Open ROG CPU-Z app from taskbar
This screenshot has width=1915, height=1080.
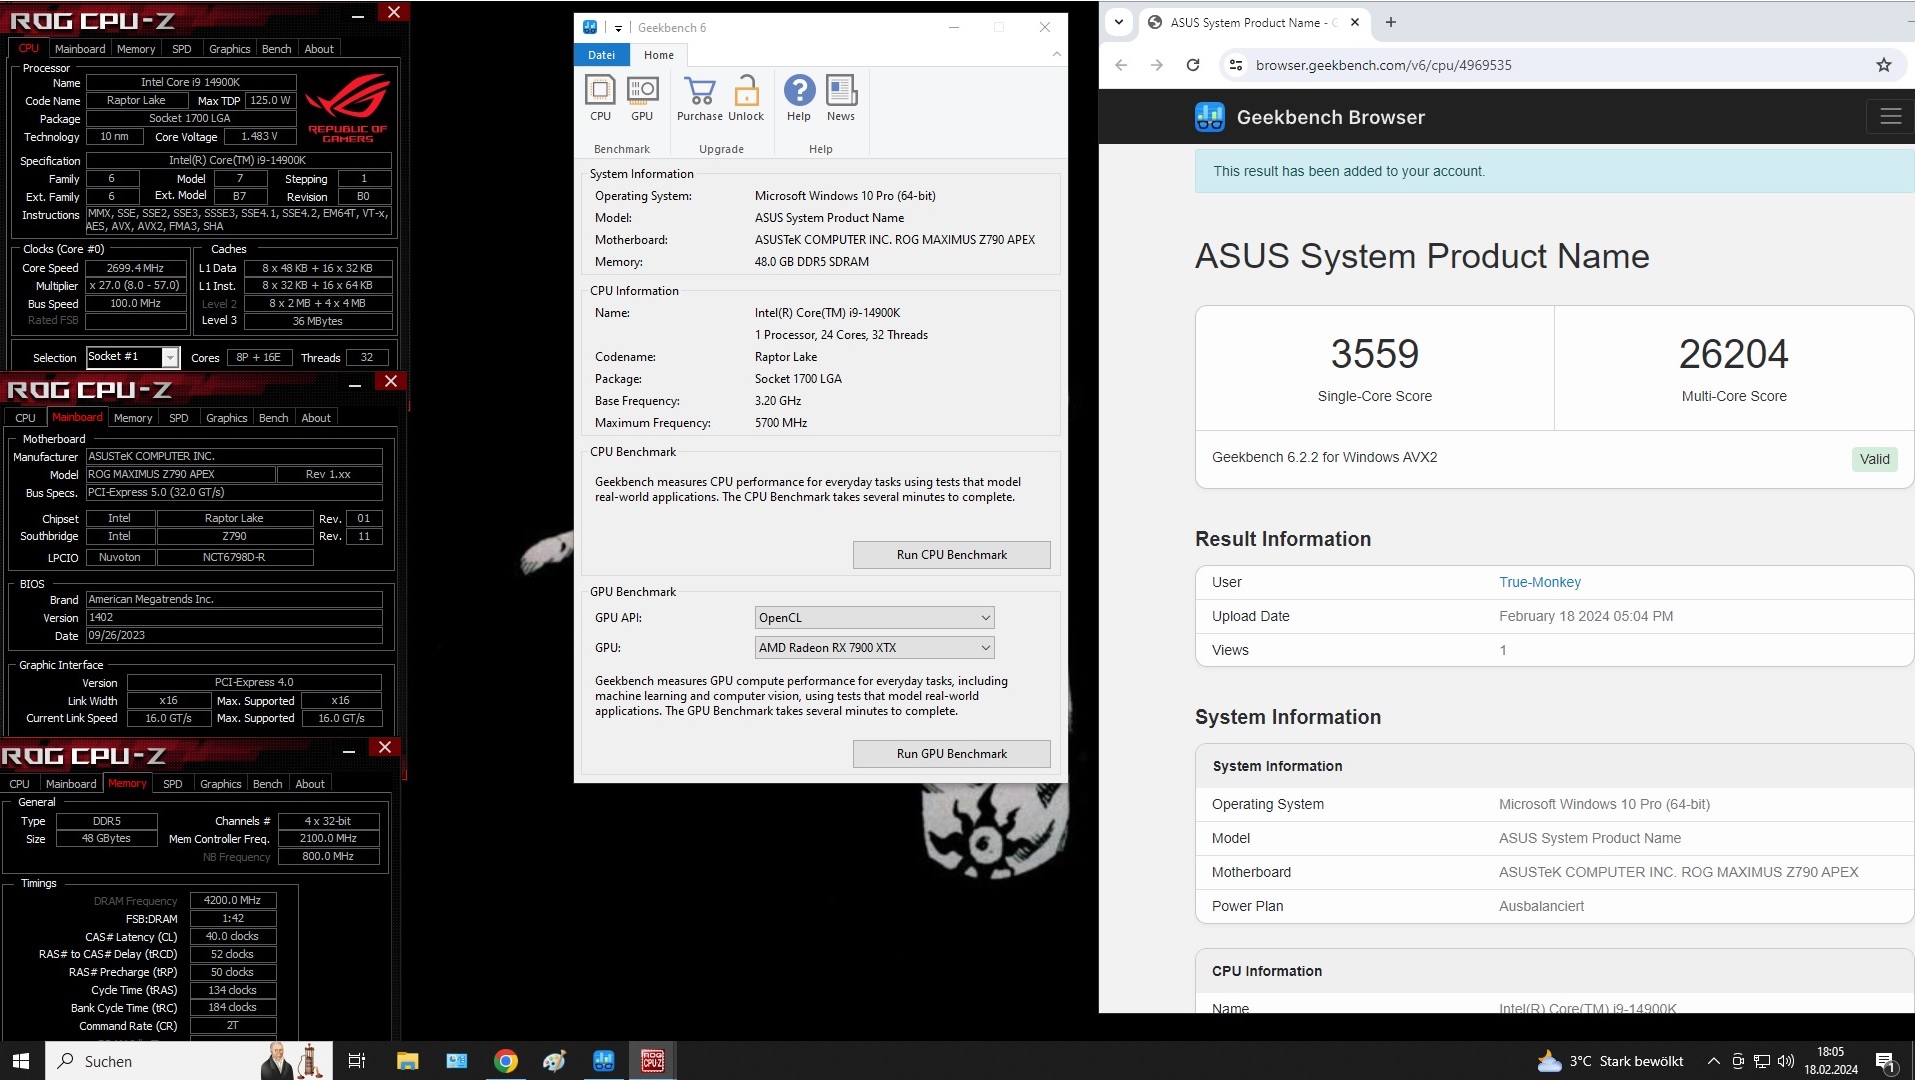(652, 1061)
